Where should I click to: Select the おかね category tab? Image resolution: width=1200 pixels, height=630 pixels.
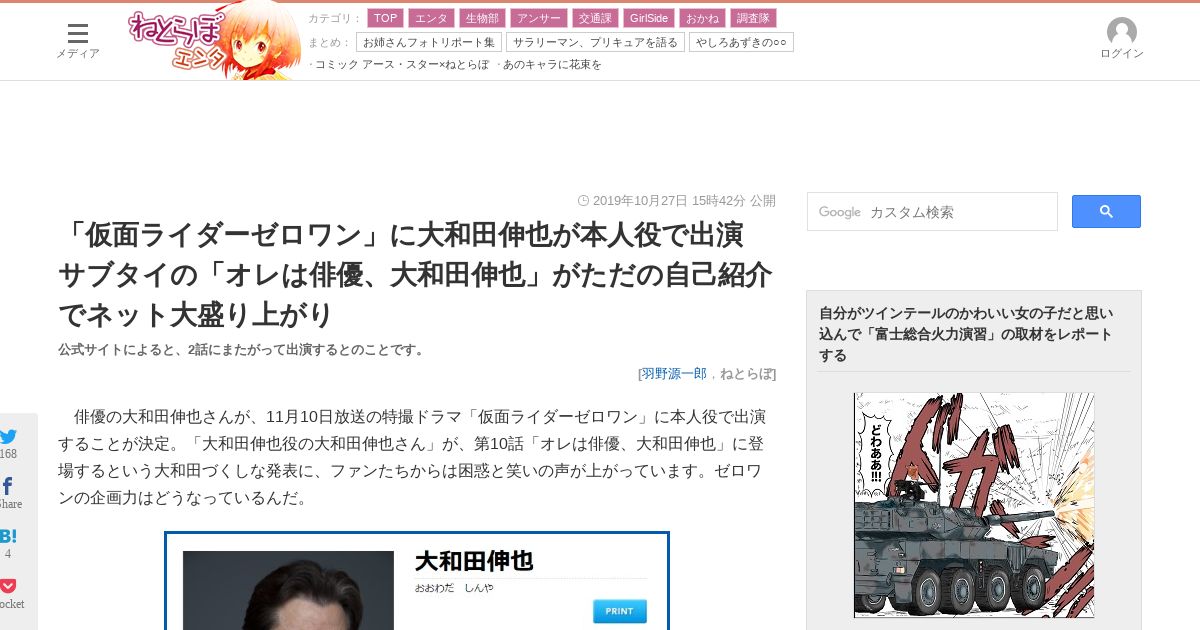pos(703,18)
